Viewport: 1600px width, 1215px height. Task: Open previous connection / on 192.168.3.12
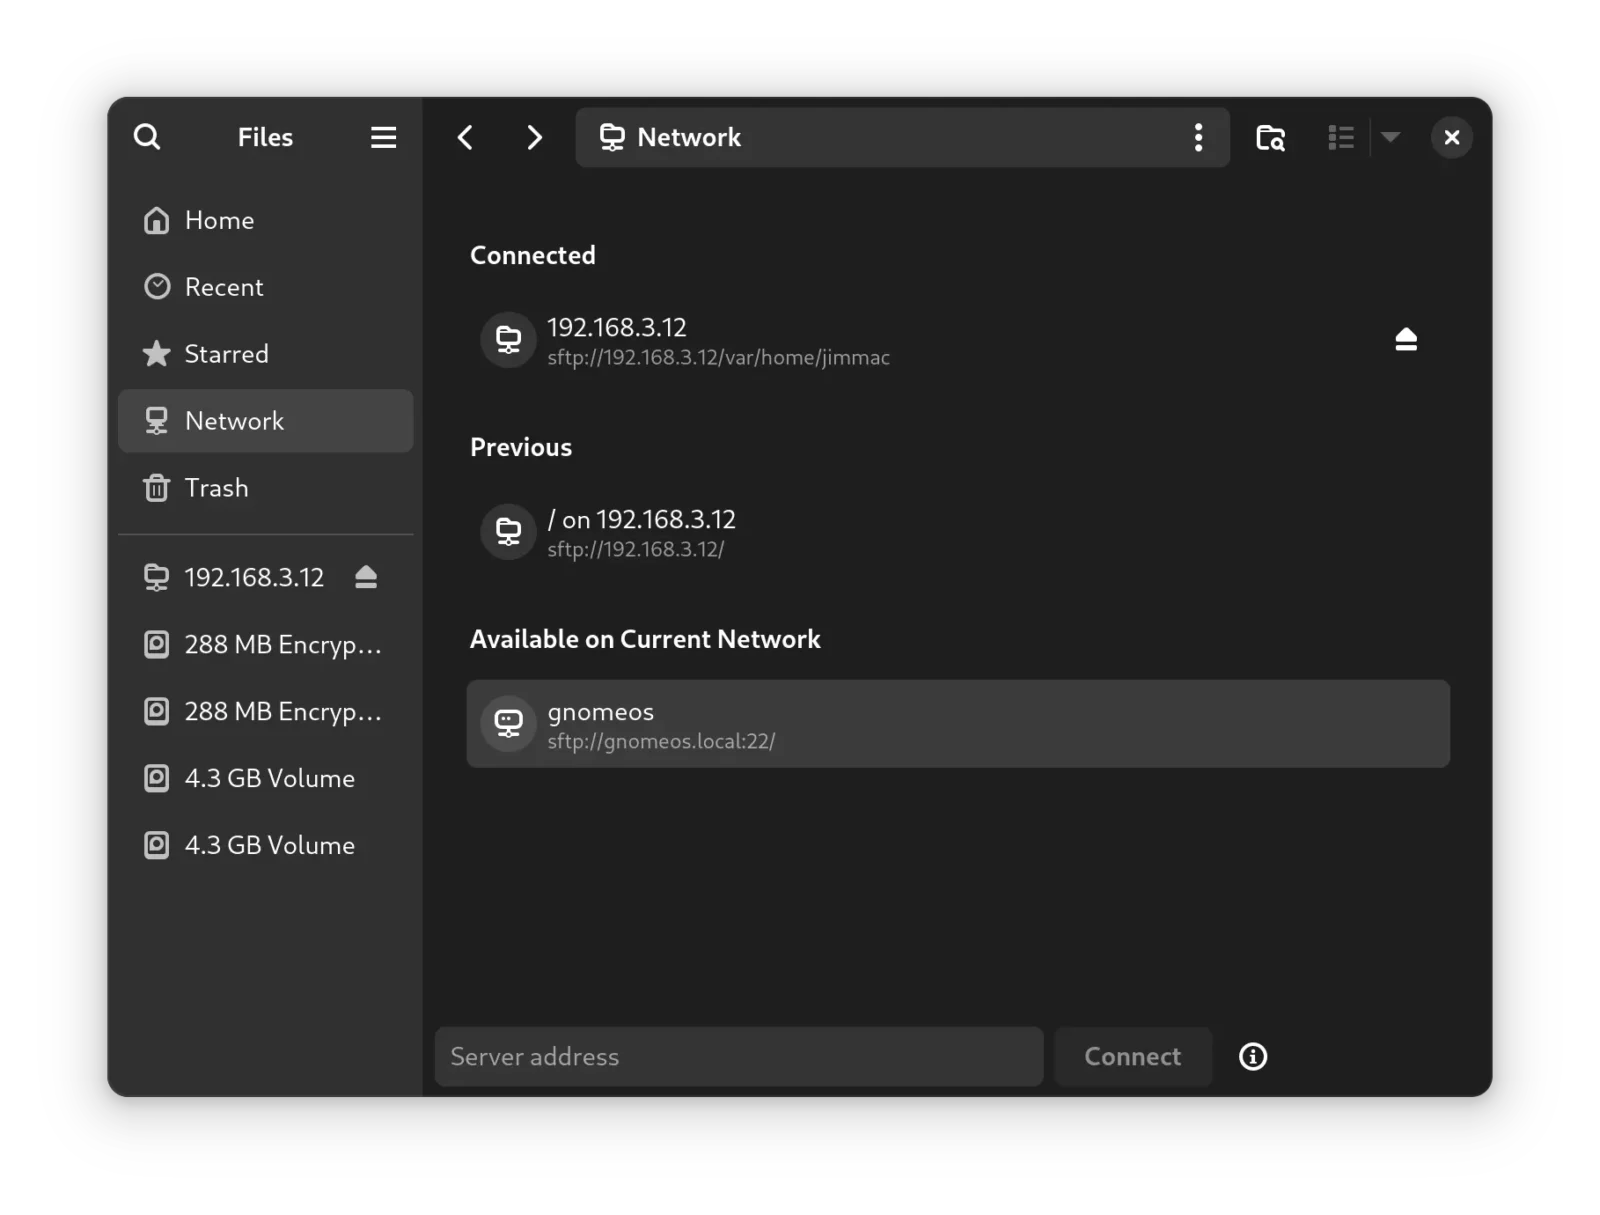pyautogui.click(x=640, y=532)
